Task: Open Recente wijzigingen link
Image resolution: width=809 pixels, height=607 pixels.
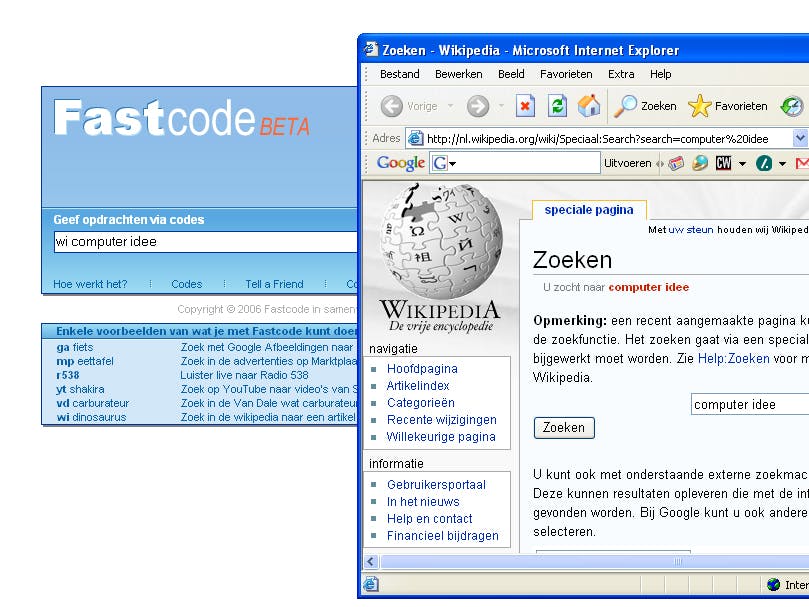Action: click(x=442, y=420)
